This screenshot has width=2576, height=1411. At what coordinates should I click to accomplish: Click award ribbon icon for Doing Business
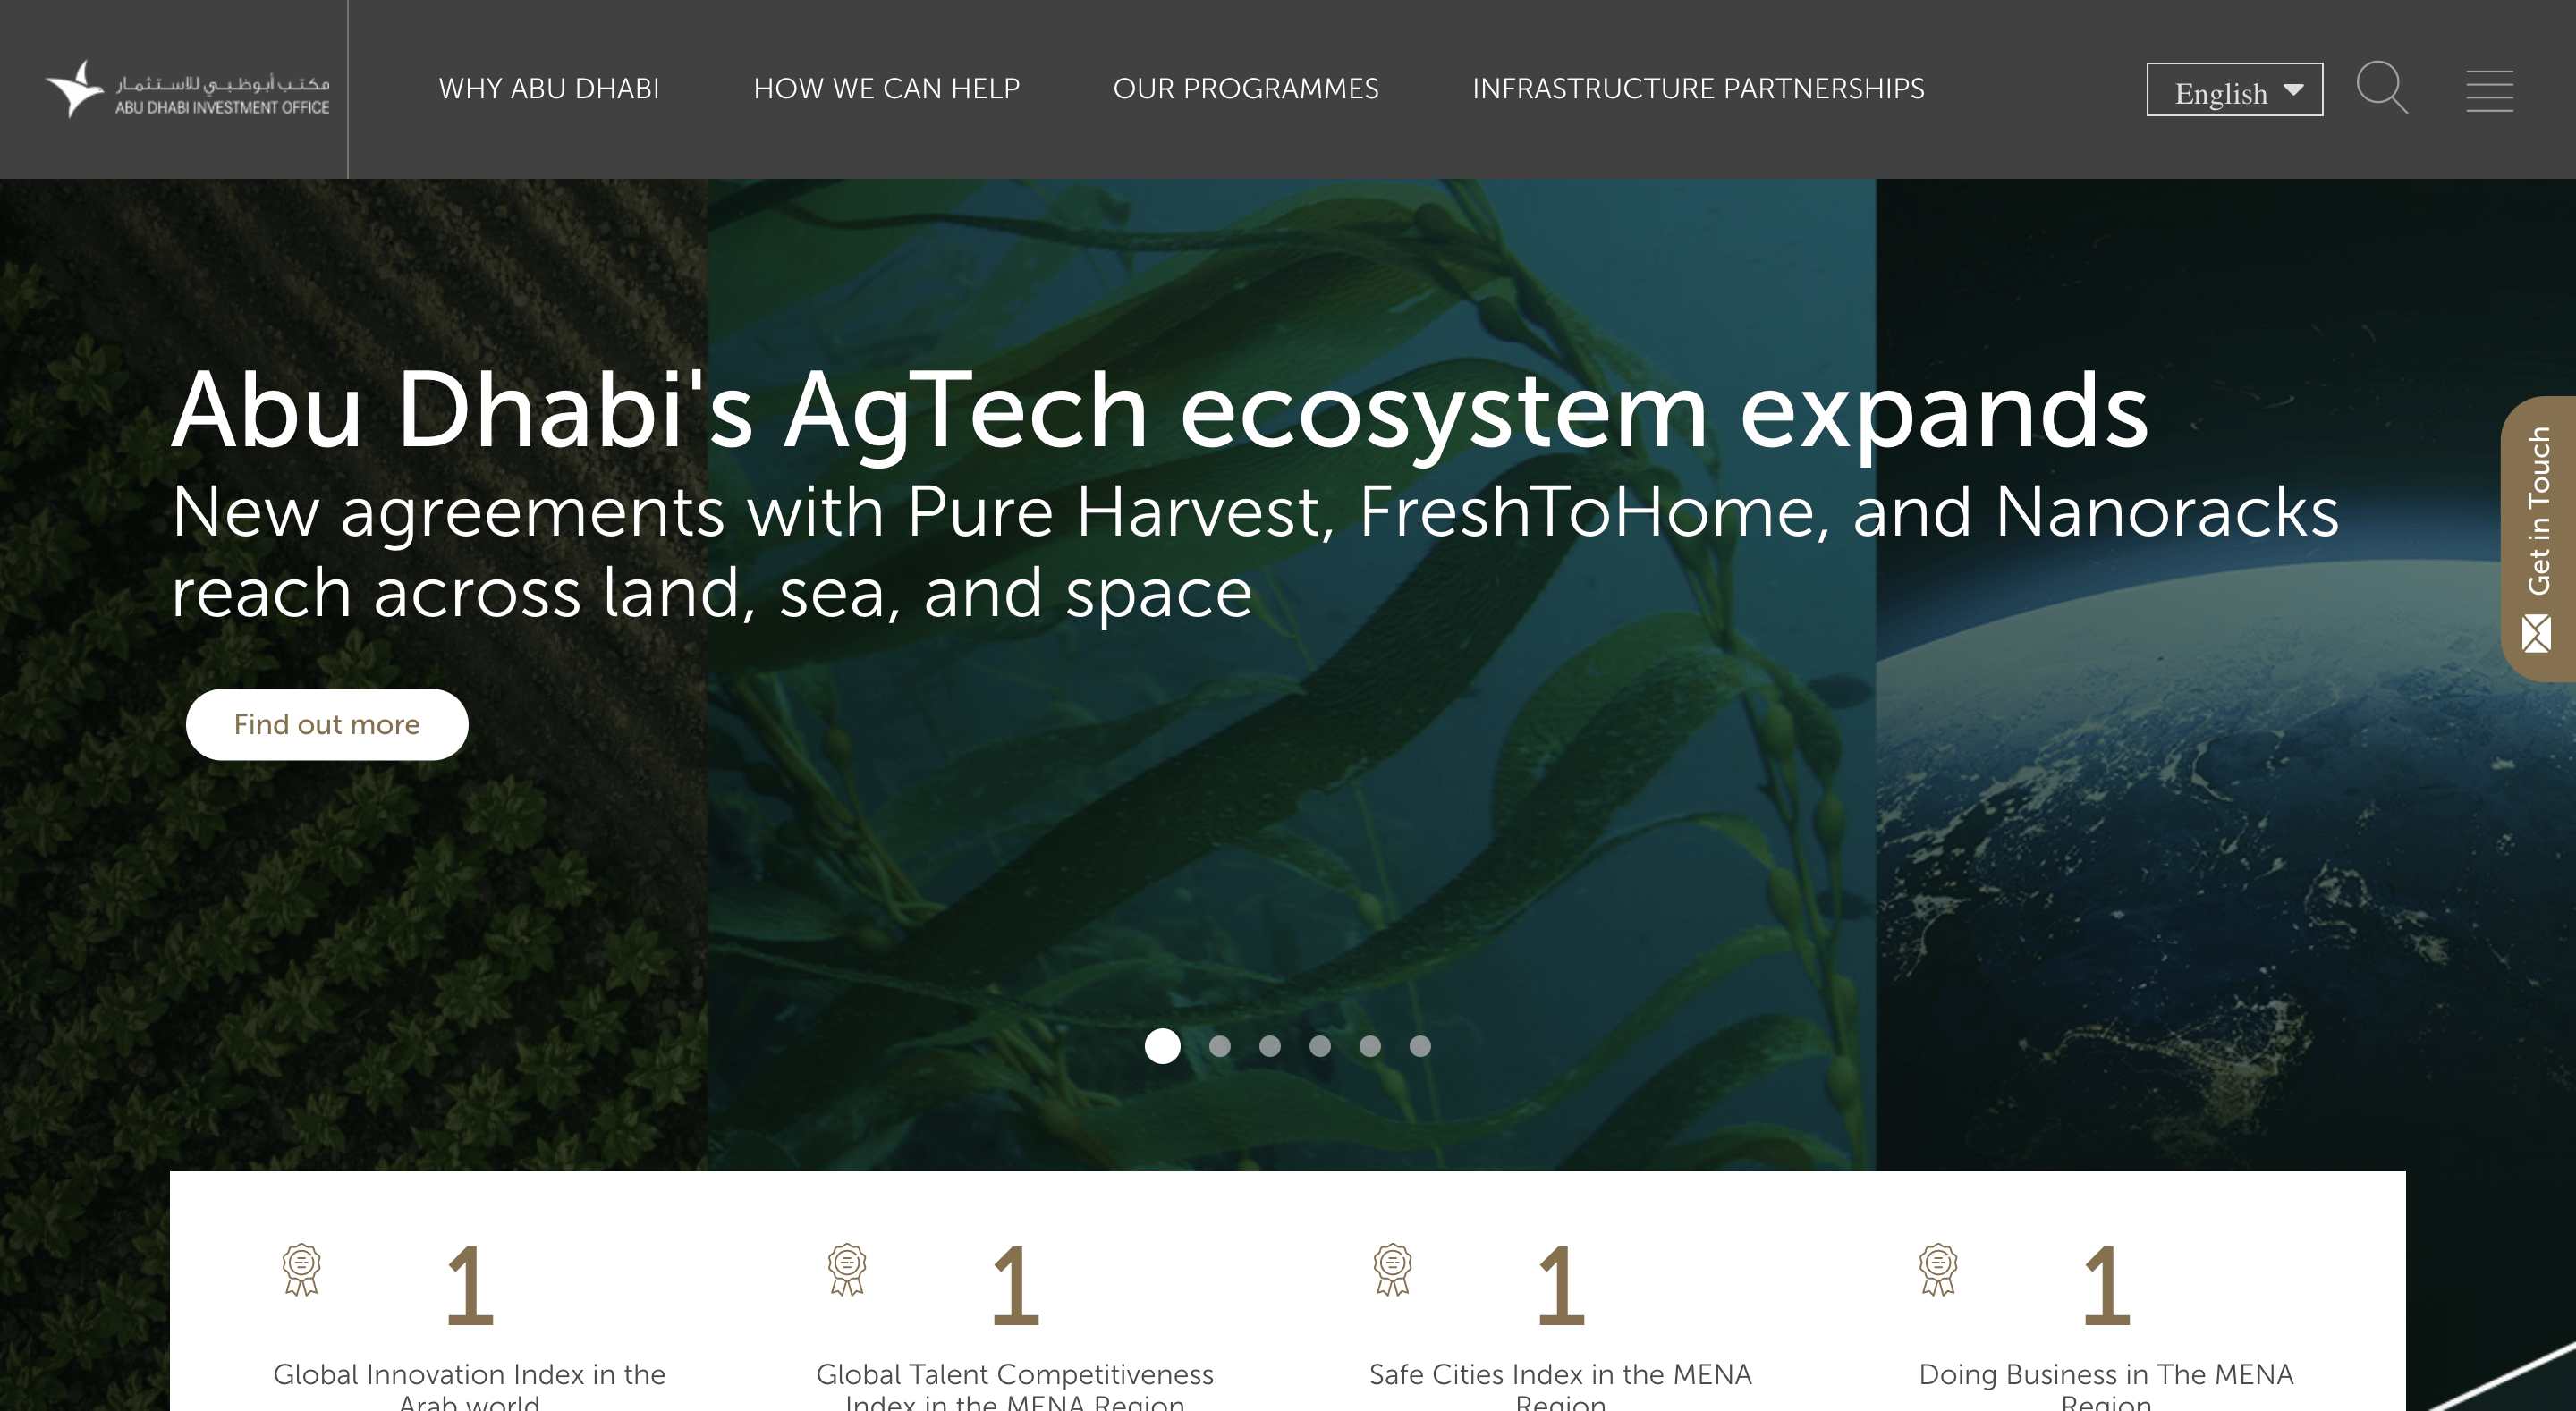coord(1938,1270)
